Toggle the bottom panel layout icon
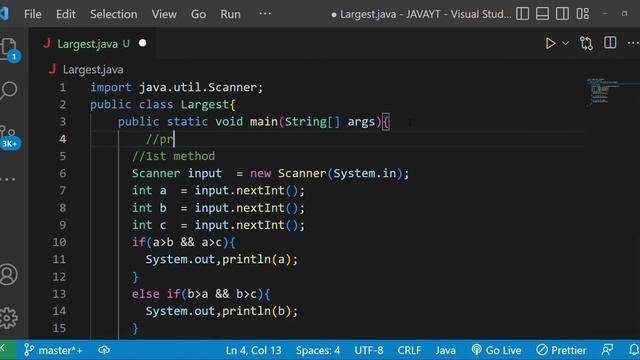The height and width of the screenshot is (360, 640). (x=542, y=14)
